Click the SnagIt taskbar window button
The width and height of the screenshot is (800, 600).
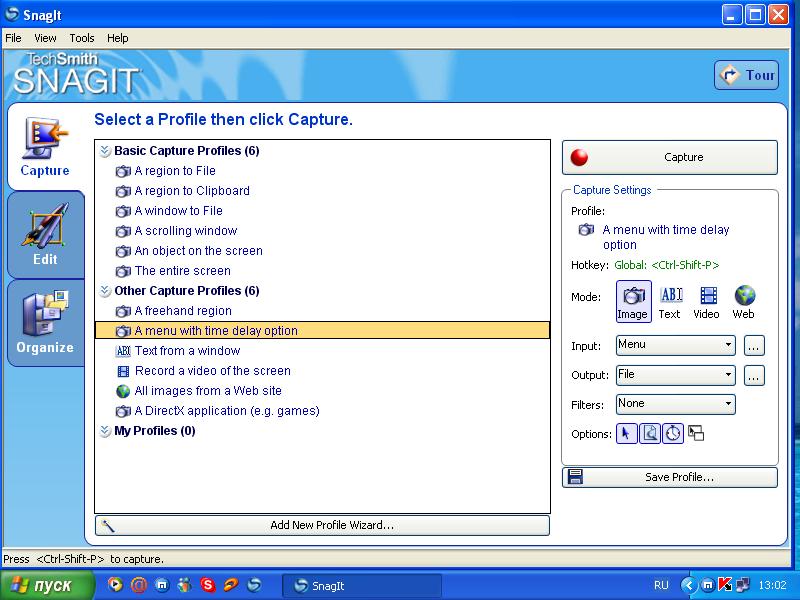pos(362,586)
